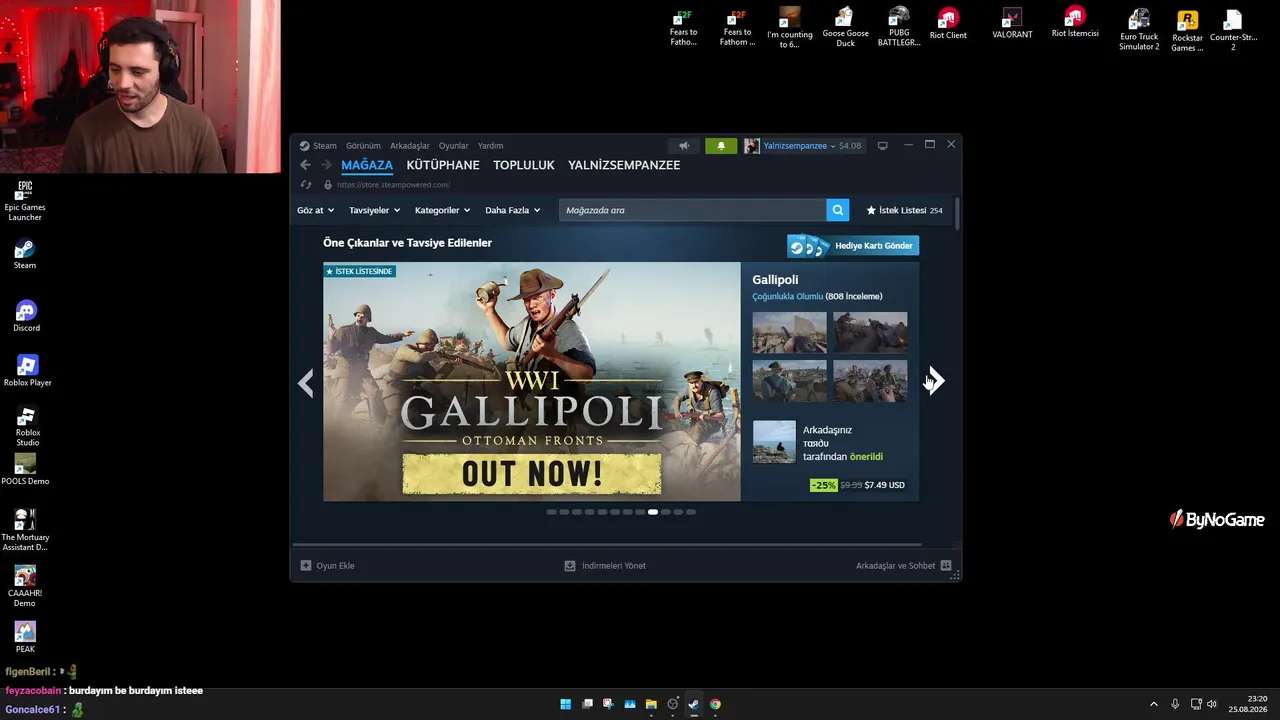1280x720 pixels.
Task: Click the Gallipoli game title
Action: (x=775, y=280)
